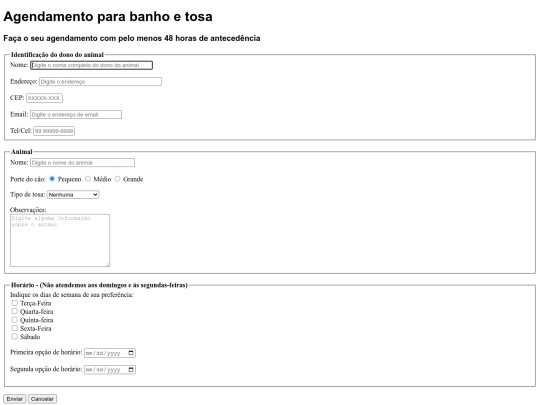This screenshot has width=540, height=405.
Task: Check the Sexta-Feira checkbox
Action: coord(14,328)
